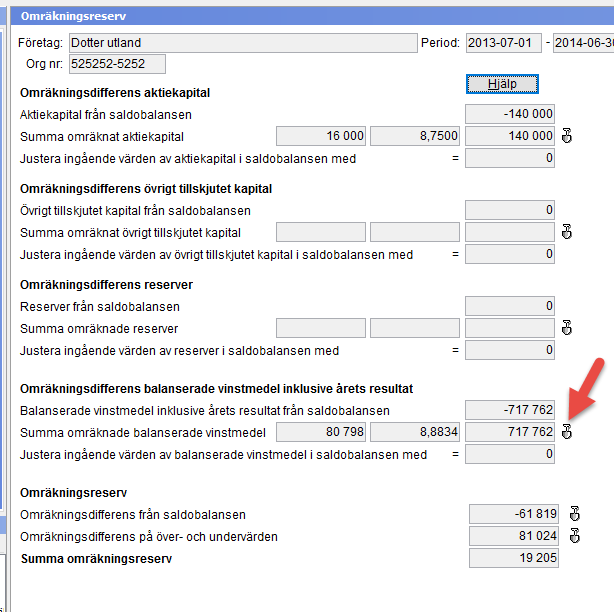Click the Omräkningsreserv window title
This screenshot has height=612, width=614.
tap(73, 16)
